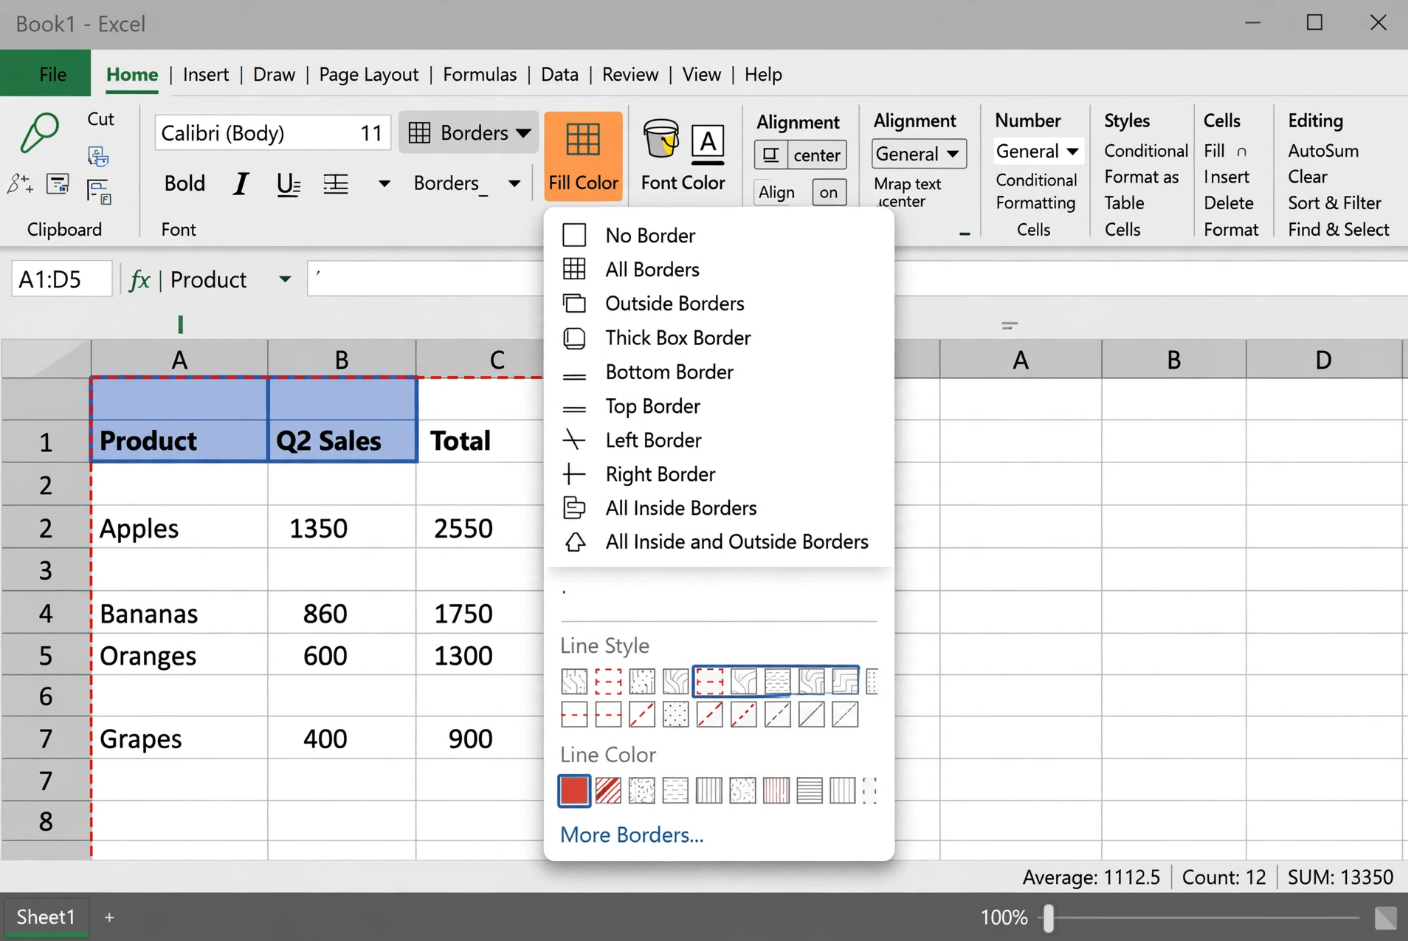Click Delete in the Cells group
1408x941 pixels.
click(1229, 203)
